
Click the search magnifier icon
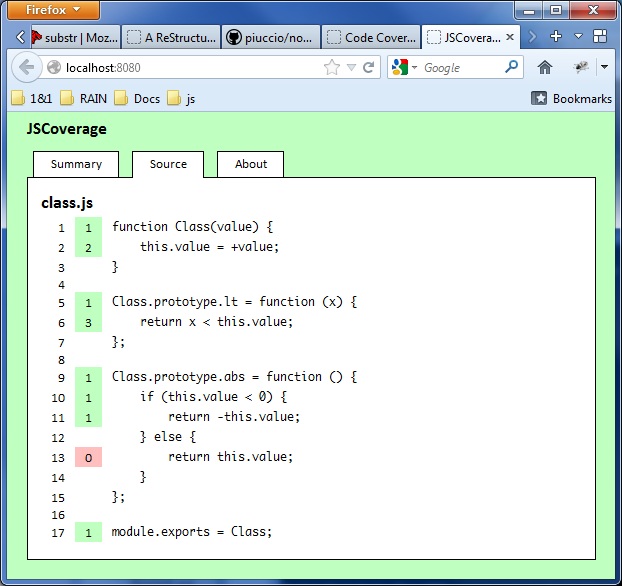[512, 67]
